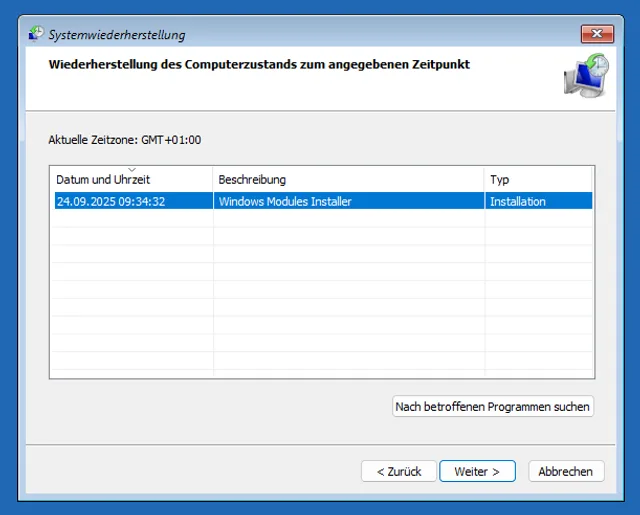Click the computer restore clock icon
The height and width of the screenshot is (515, 640).
pyautogui.click(x=587, y=76)
